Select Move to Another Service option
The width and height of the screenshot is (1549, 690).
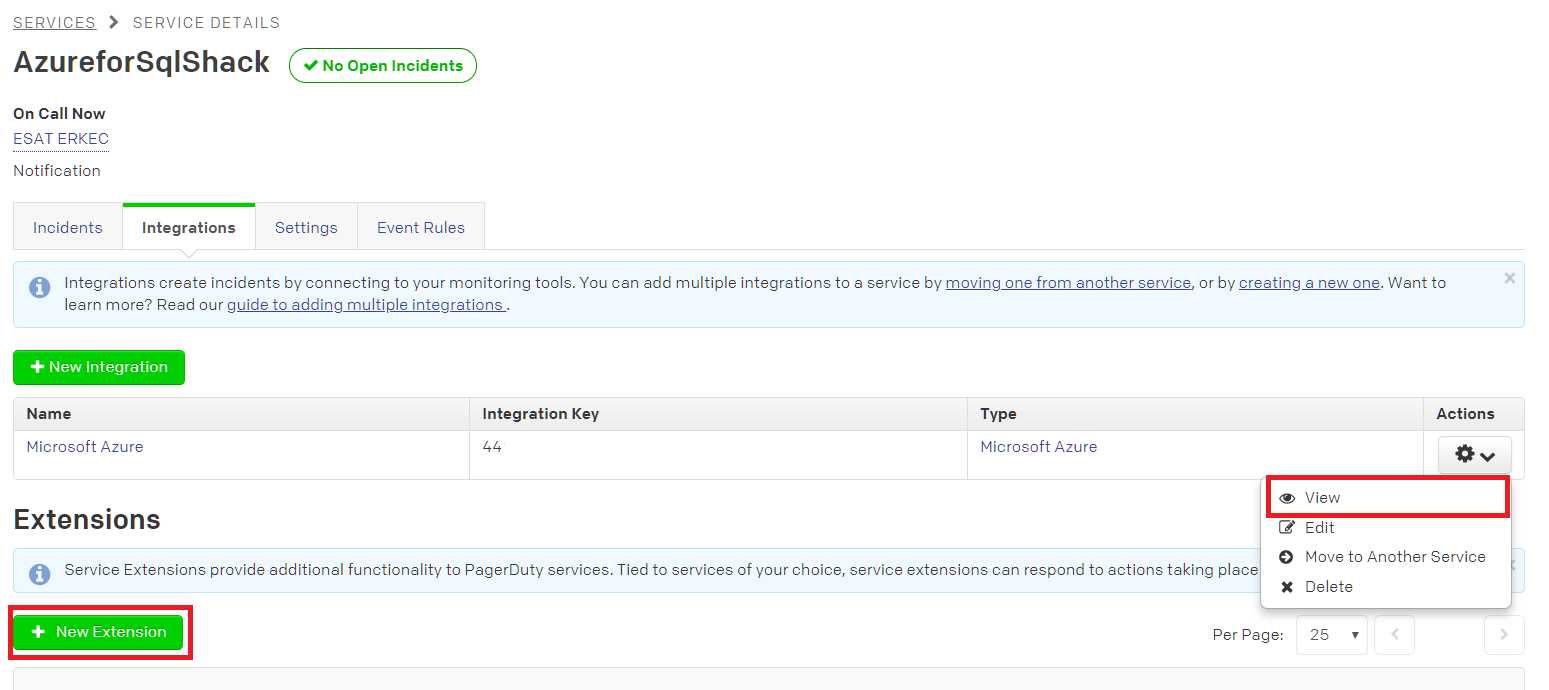[1394, 556]
